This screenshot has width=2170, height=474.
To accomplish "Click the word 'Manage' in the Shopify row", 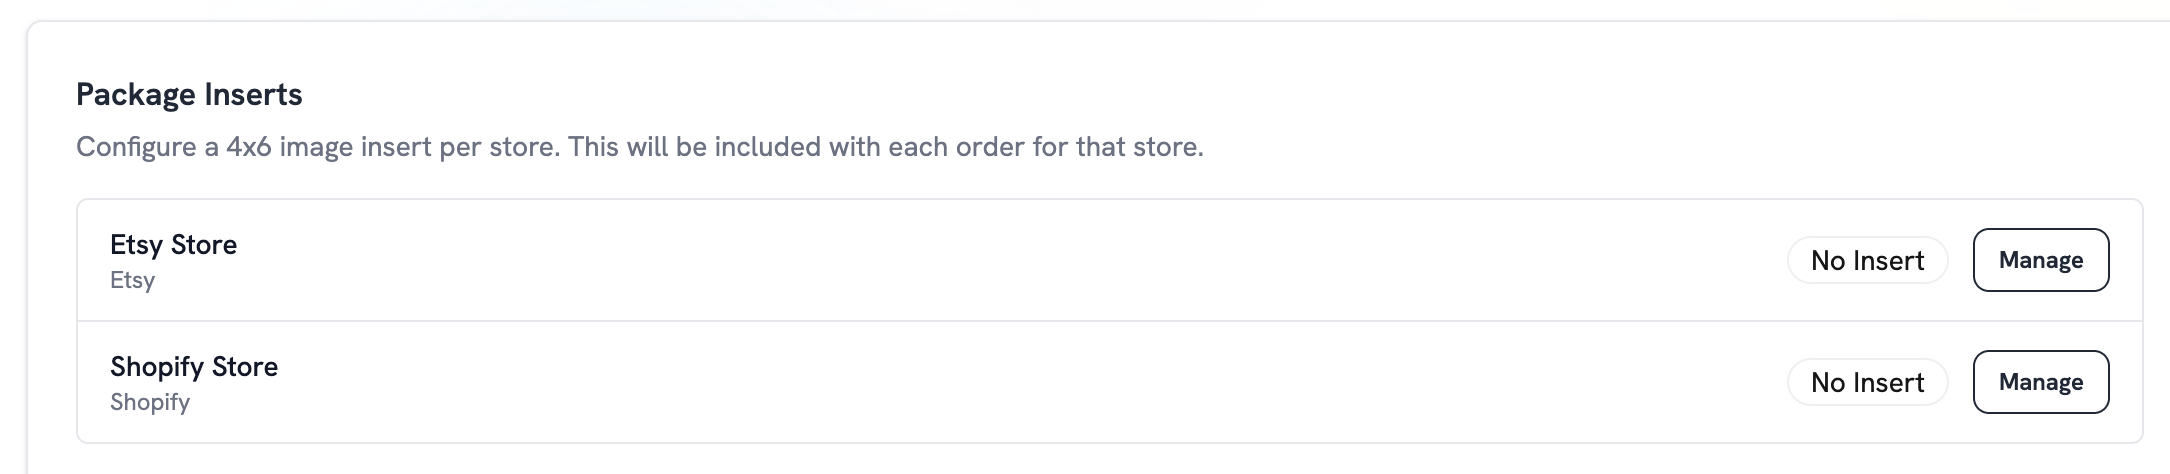I will pos(2040,382).
